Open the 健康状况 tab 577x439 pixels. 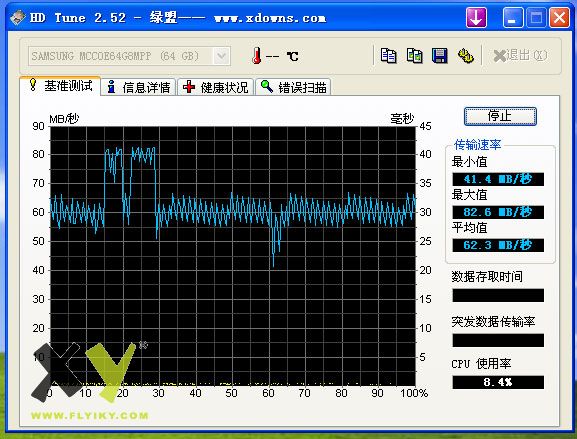pos(216,87)
